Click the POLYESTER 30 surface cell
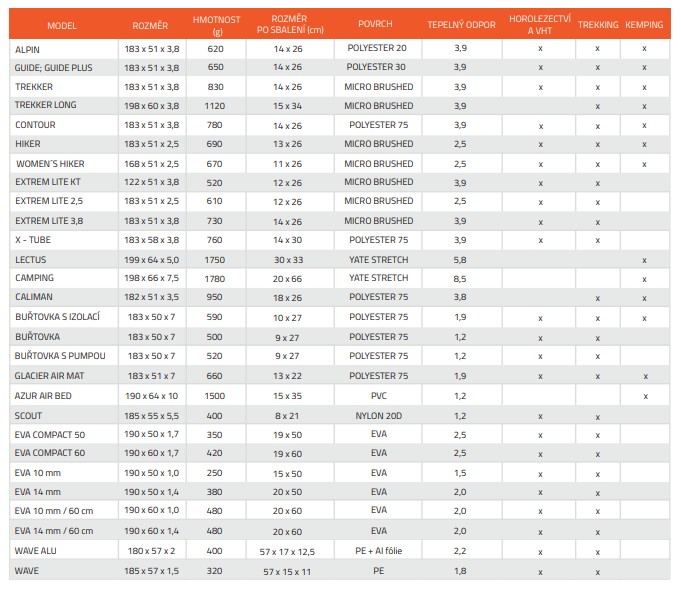The height and width of the screenshot is (590, 681). click(376, 67)
